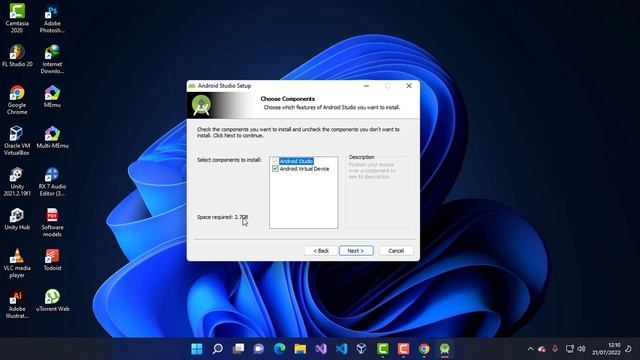Click Android Studio Setup taskbar icon

coord(444,349)
